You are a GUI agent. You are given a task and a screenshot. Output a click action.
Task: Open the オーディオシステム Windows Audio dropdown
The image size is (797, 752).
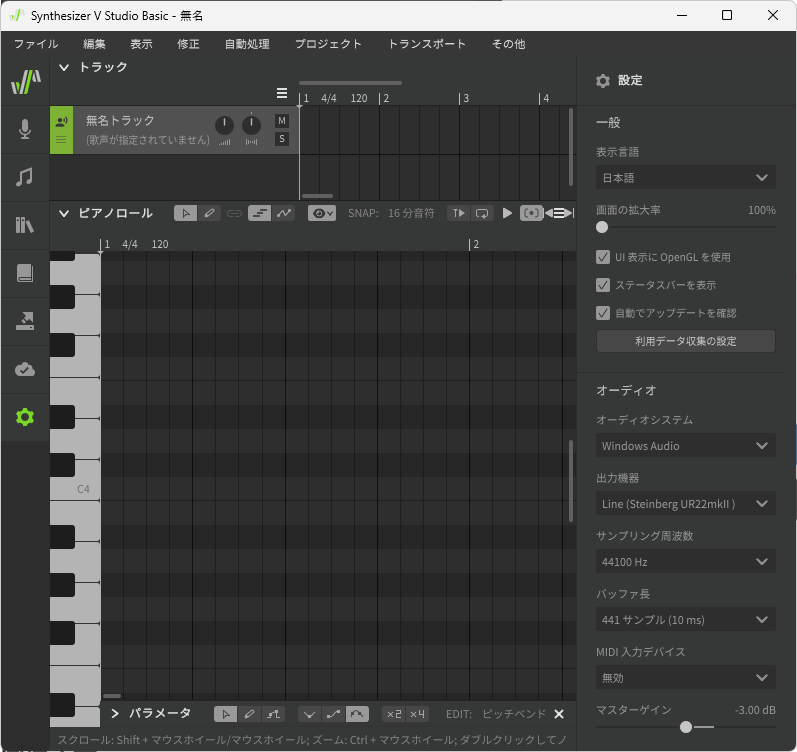tap(685, 446)
